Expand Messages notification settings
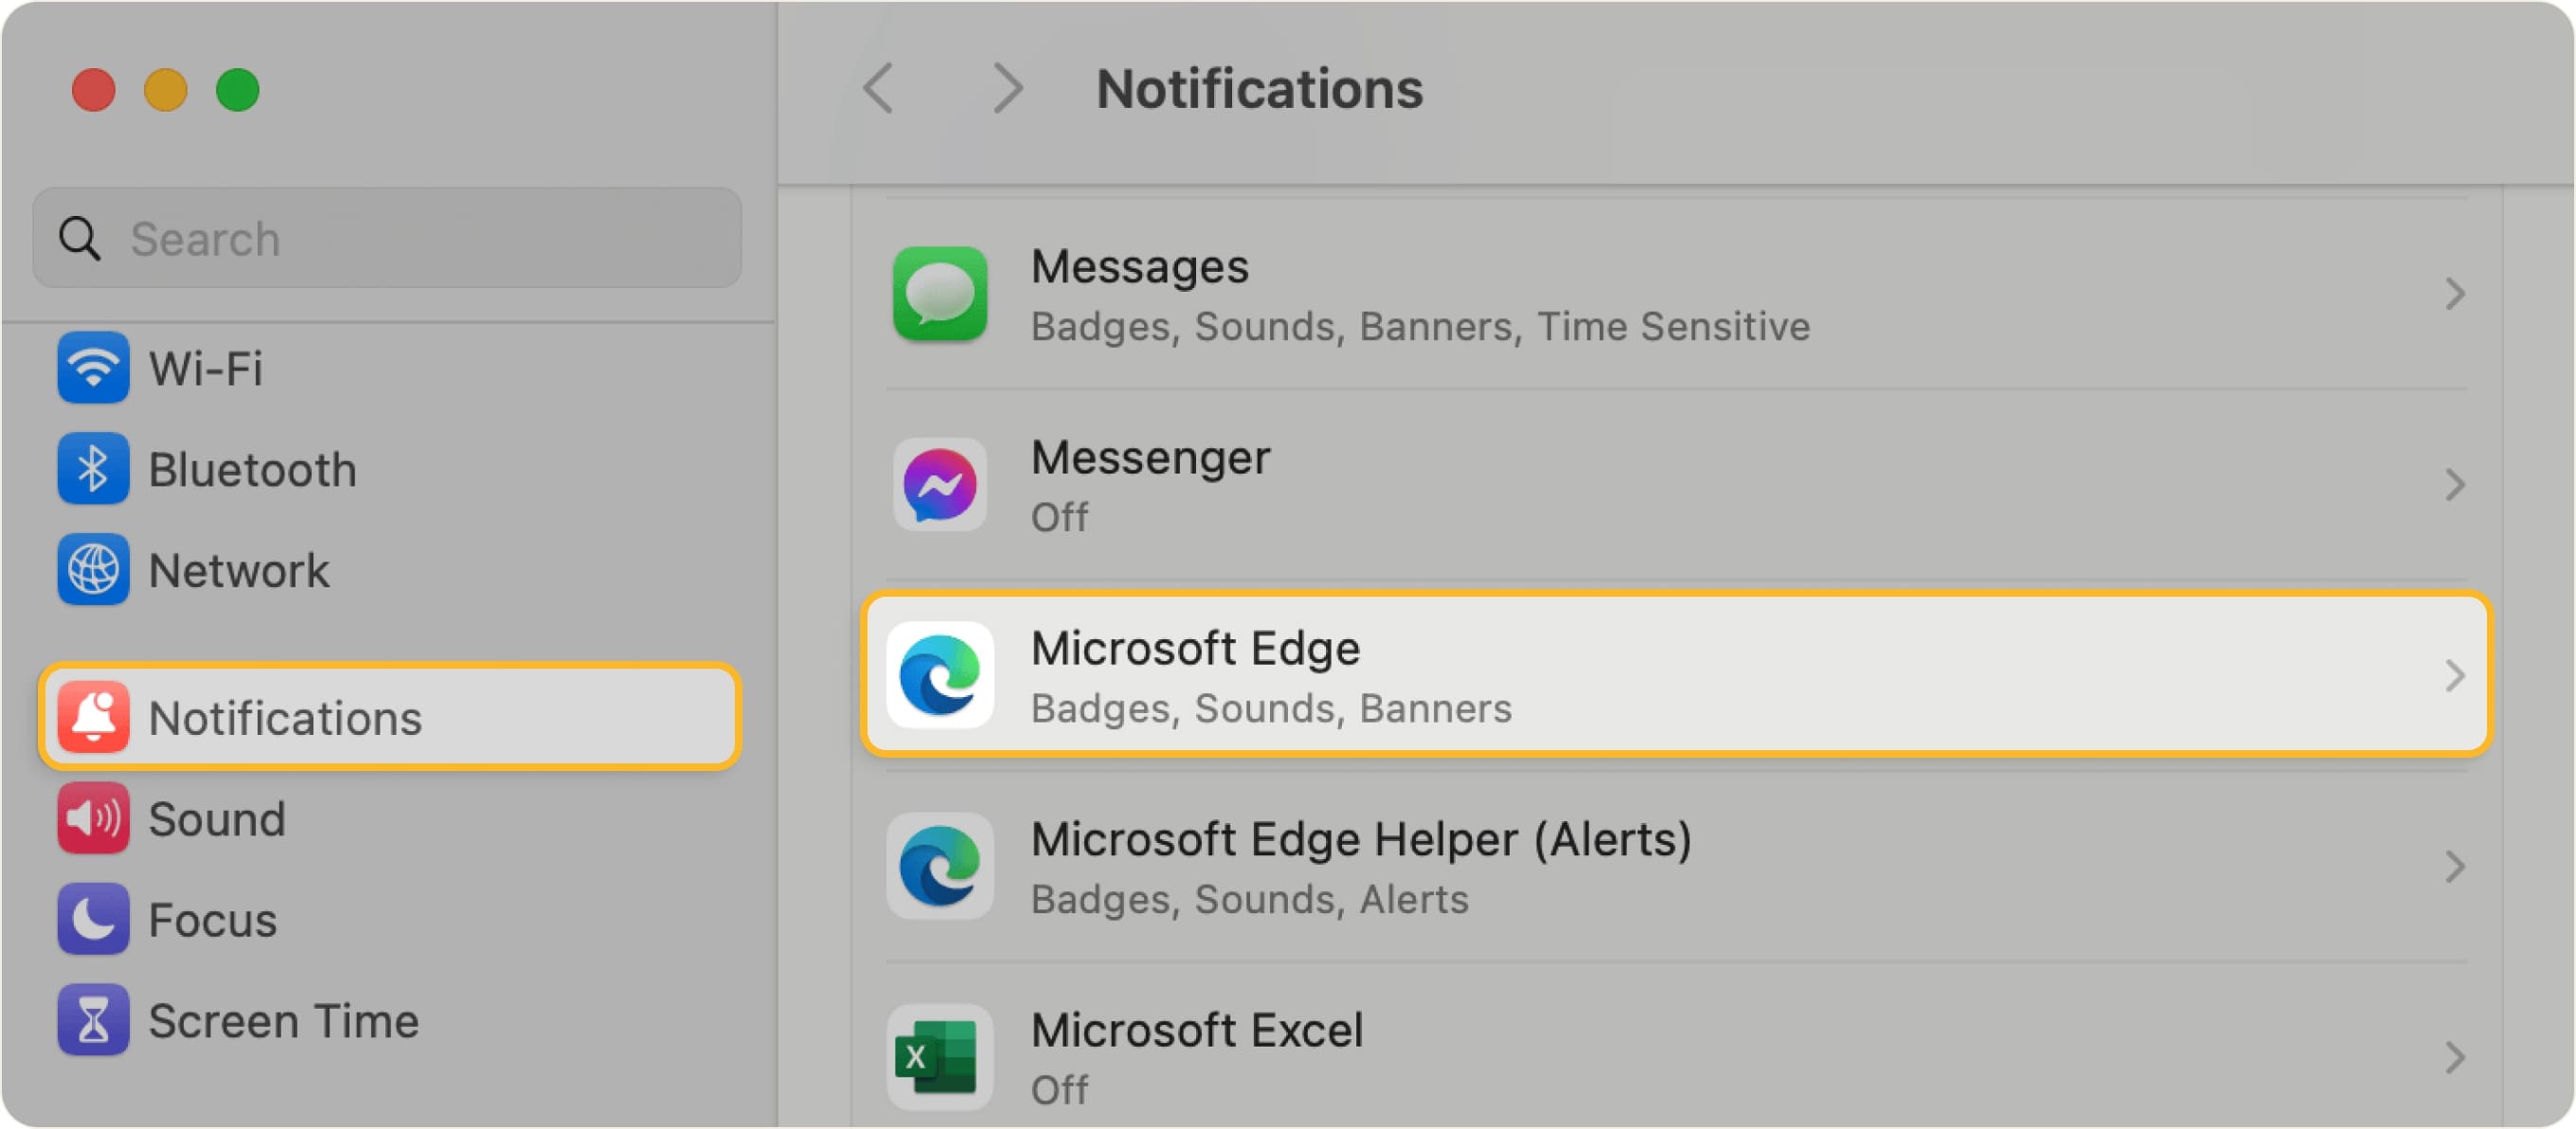This screenshot has width=2576, height=1129. tap(2456, 294)
